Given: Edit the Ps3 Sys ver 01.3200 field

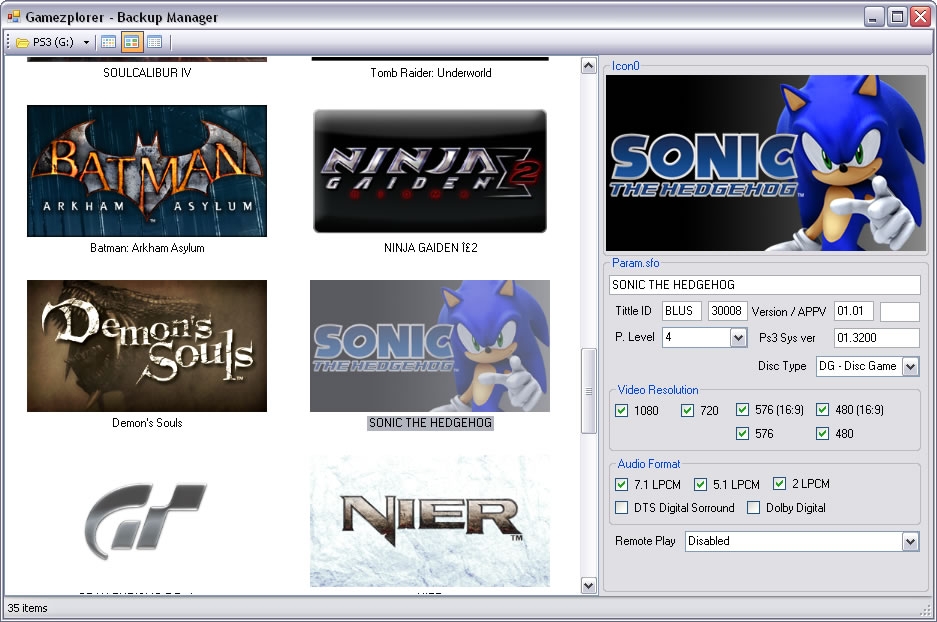Looking at the screenshot, I should tap(877, 338).
